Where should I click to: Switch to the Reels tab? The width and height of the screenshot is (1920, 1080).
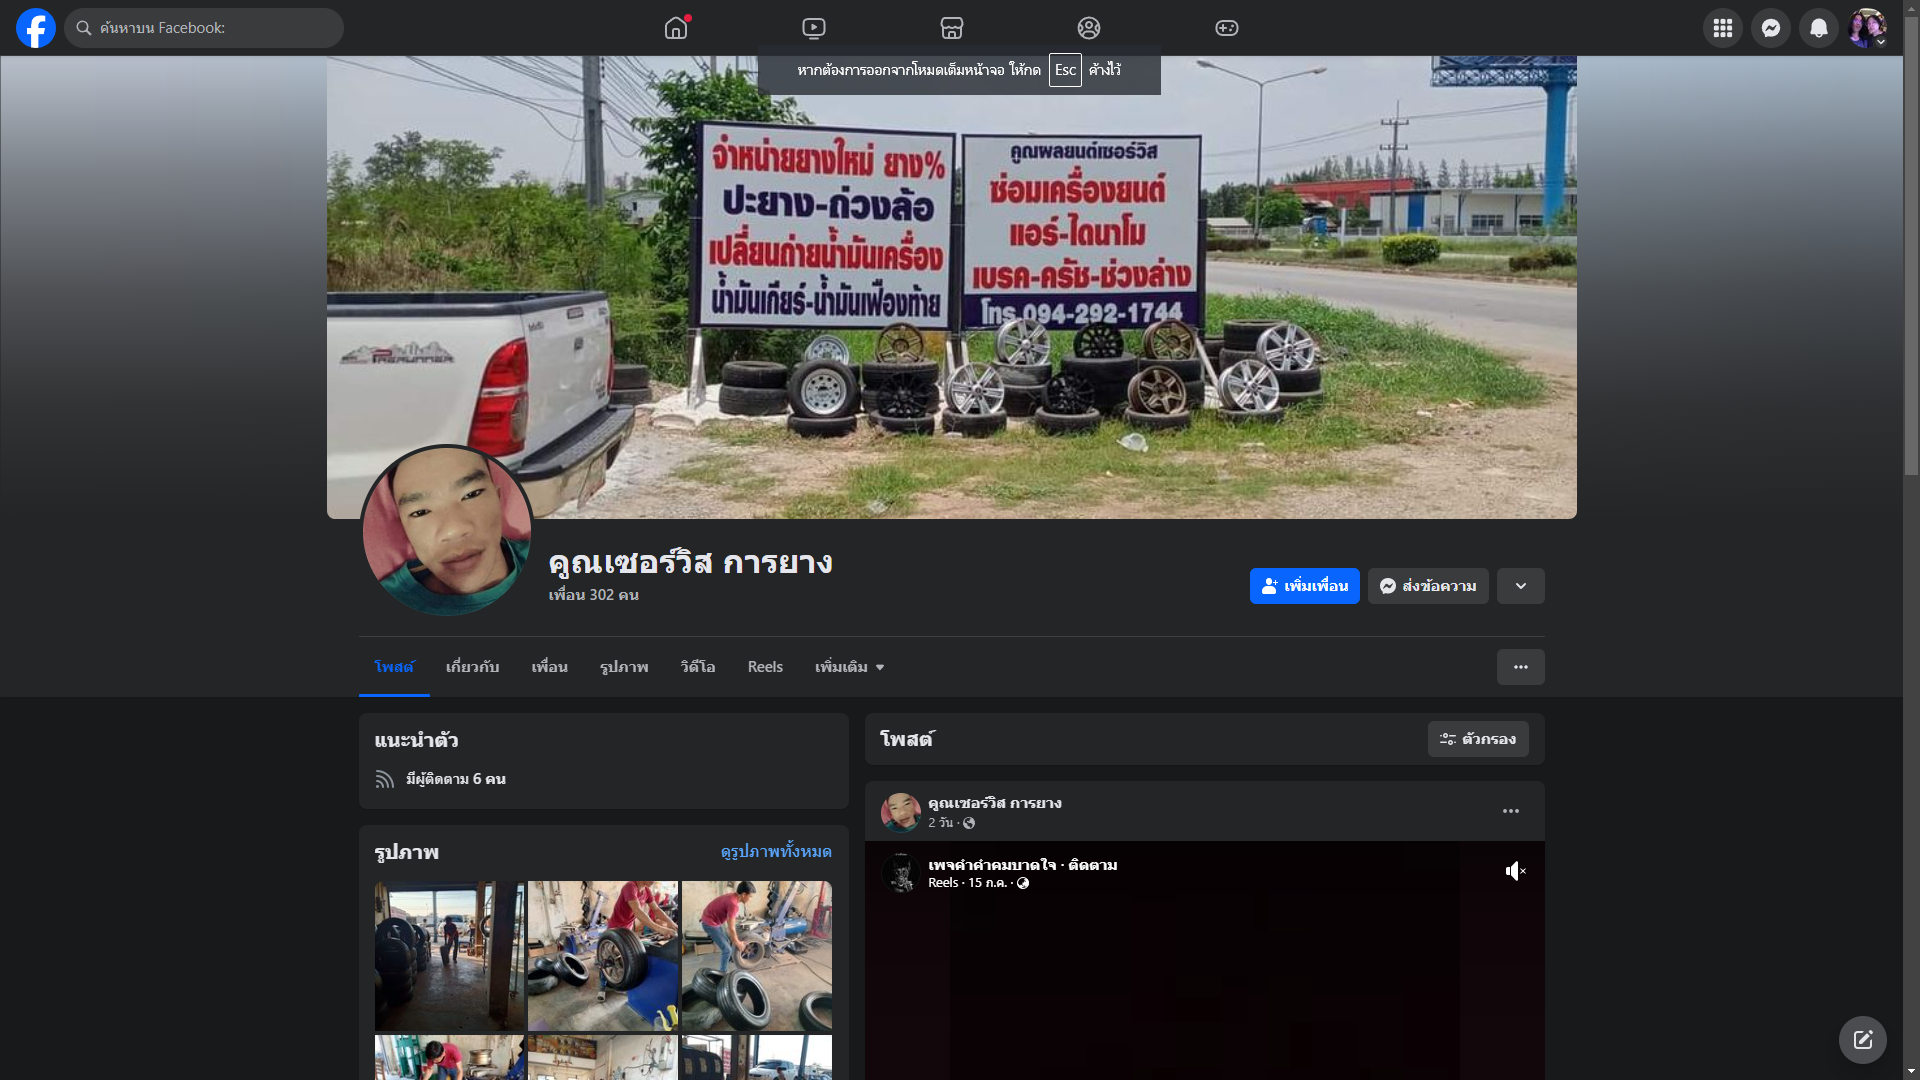click(765, 667)
